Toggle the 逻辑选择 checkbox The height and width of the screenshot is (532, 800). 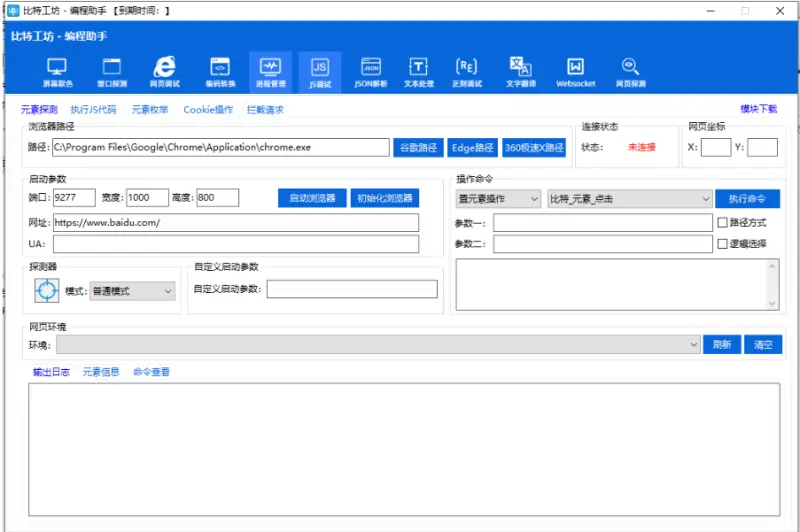723,244
